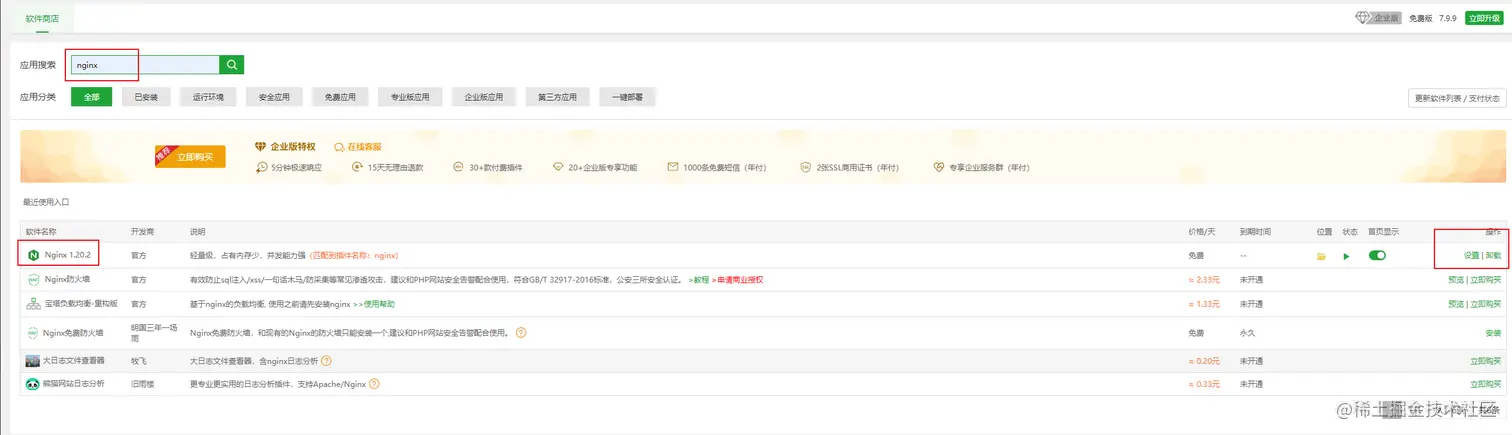Click the Nginx防火墙 shield icon
Viewport: 1512px width, 435px height.
pos(33,280)
